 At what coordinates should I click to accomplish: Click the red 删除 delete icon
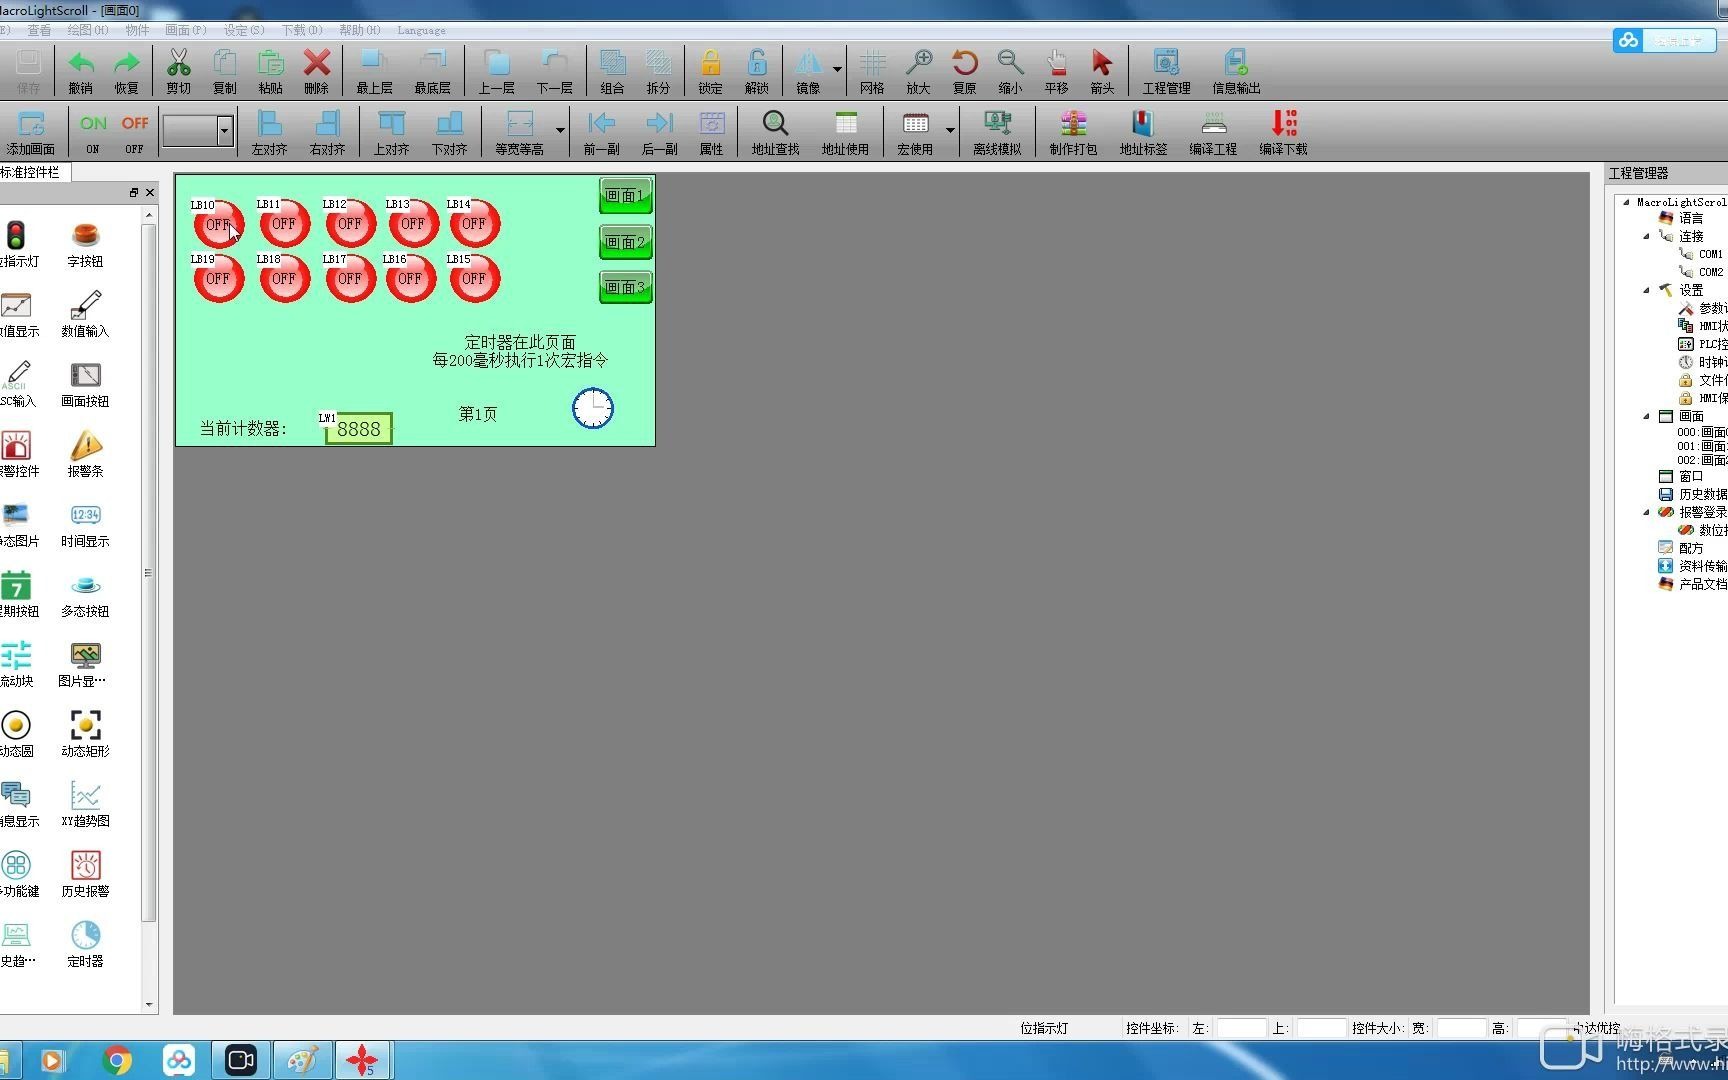point(317,71)
